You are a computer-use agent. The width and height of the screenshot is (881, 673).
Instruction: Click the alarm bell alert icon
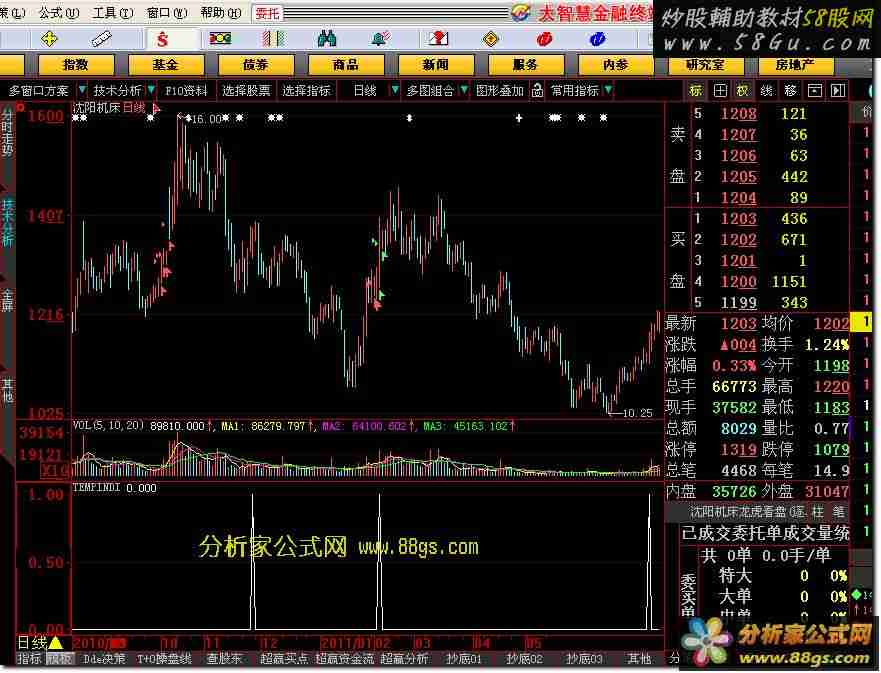pos(381,39)
